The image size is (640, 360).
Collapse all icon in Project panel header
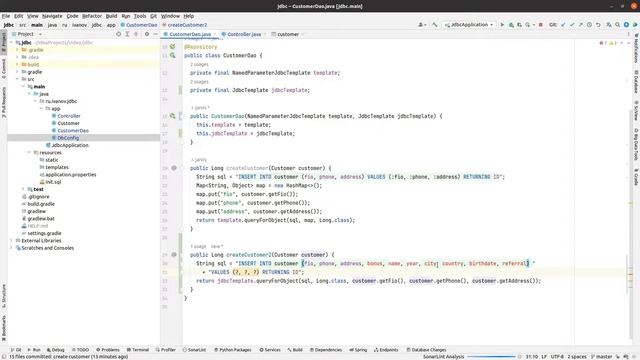(136, 34)
